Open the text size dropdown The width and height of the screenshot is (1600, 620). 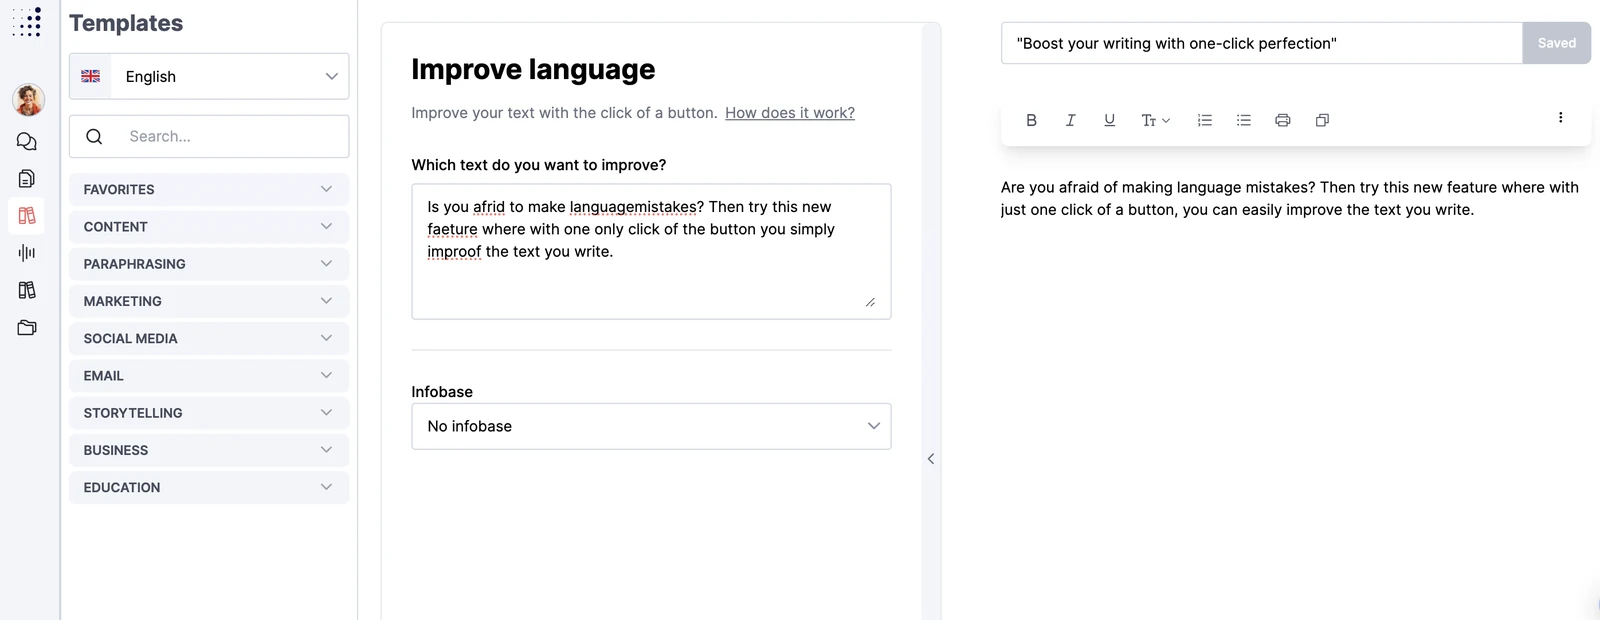click(x=1155, y=120)
